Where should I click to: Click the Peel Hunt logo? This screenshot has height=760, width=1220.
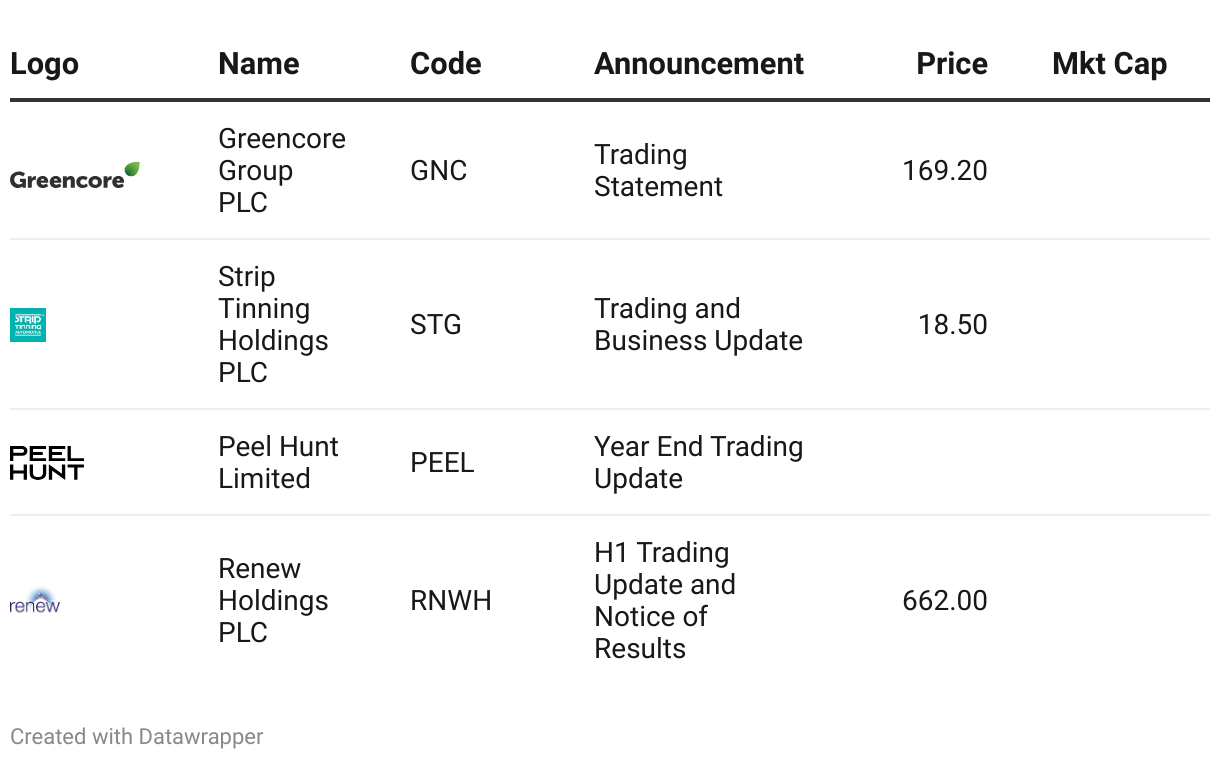47,463
